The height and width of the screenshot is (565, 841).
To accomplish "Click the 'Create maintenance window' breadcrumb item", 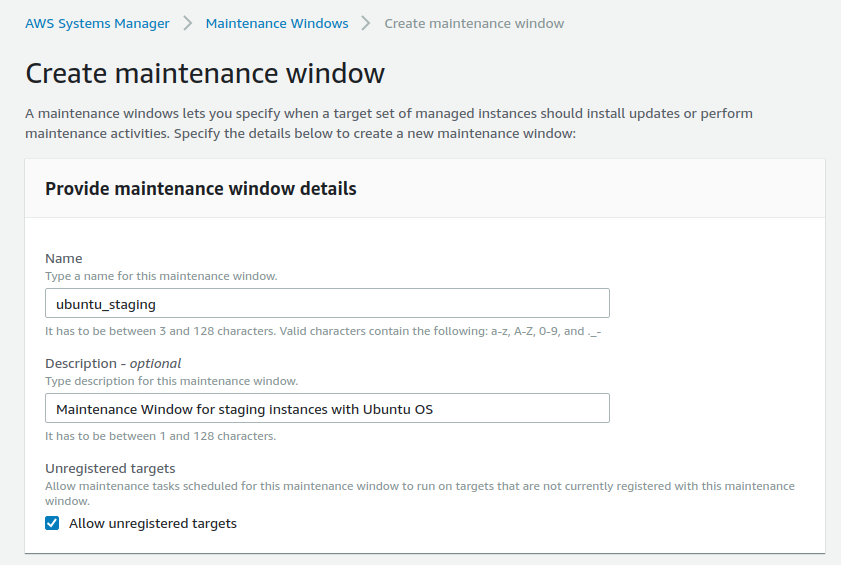I will tap(474, 23).
